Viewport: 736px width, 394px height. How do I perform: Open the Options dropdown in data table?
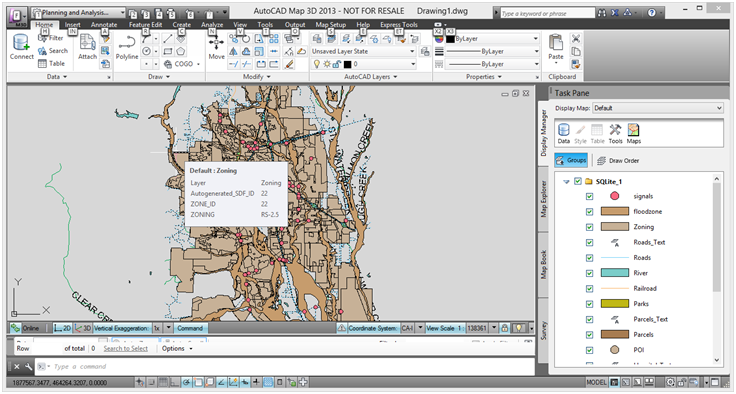pyautogui.click(x=177, y=348)
